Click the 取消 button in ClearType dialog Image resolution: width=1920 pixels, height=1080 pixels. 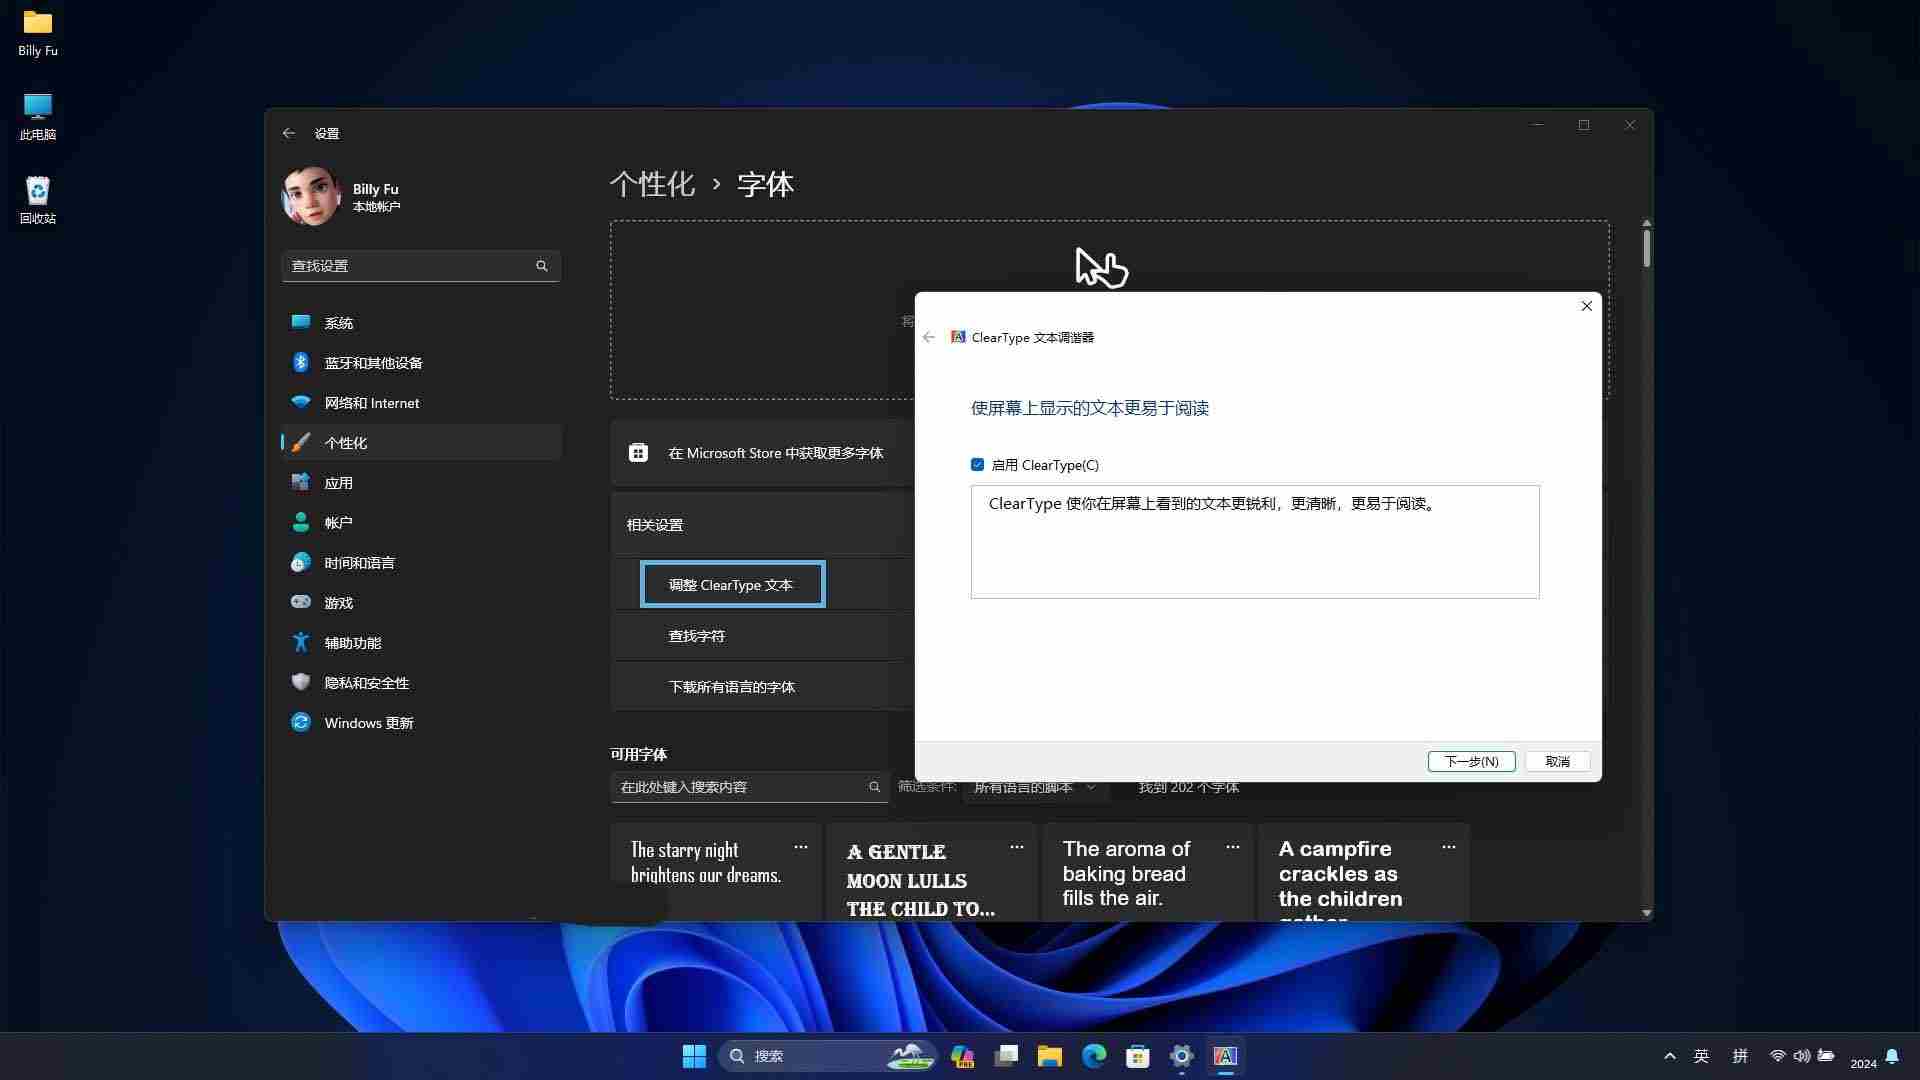click(x=1557, y=761)
